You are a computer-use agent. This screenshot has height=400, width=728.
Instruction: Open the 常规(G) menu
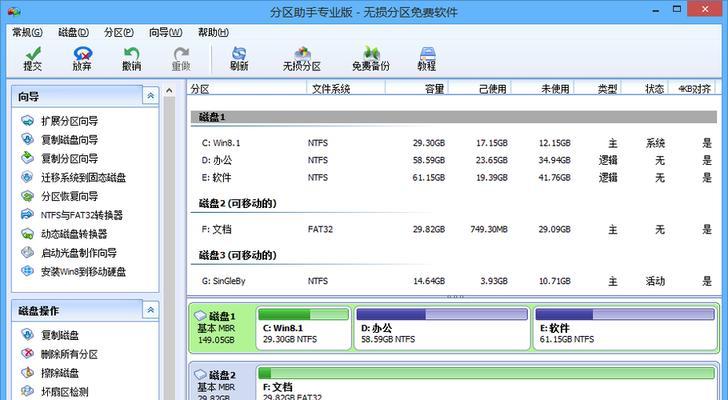pos(27,32)
